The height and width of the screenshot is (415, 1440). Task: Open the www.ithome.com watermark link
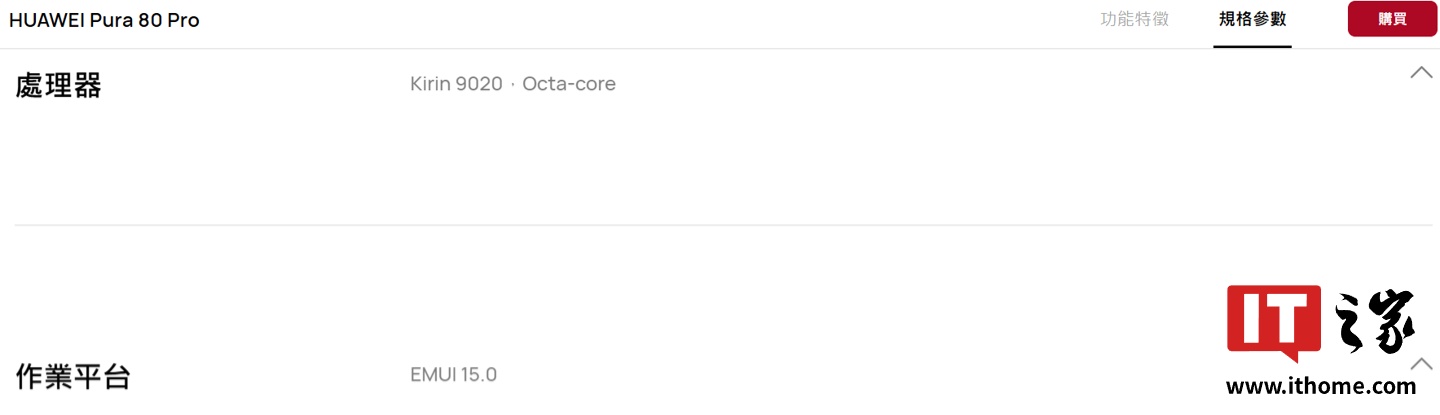pyautogui.click(x=1320, y=386)
